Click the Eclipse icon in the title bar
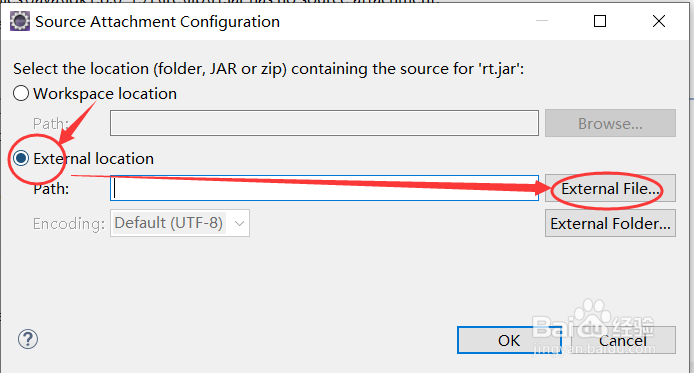 [20, 21]
